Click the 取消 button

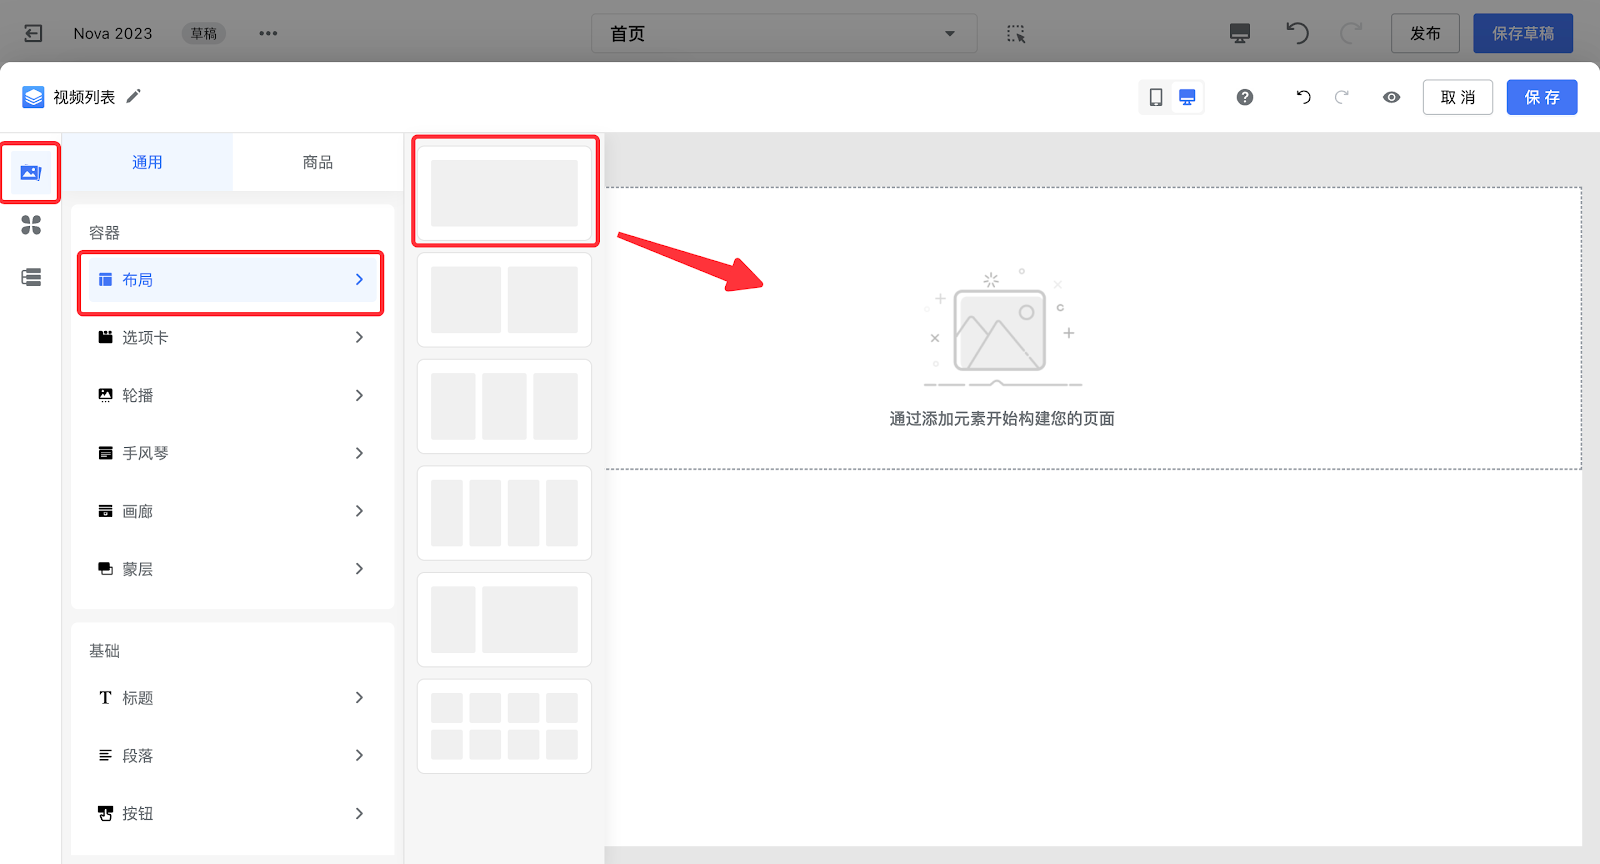pyautogui.click(x=1457, y=97)
